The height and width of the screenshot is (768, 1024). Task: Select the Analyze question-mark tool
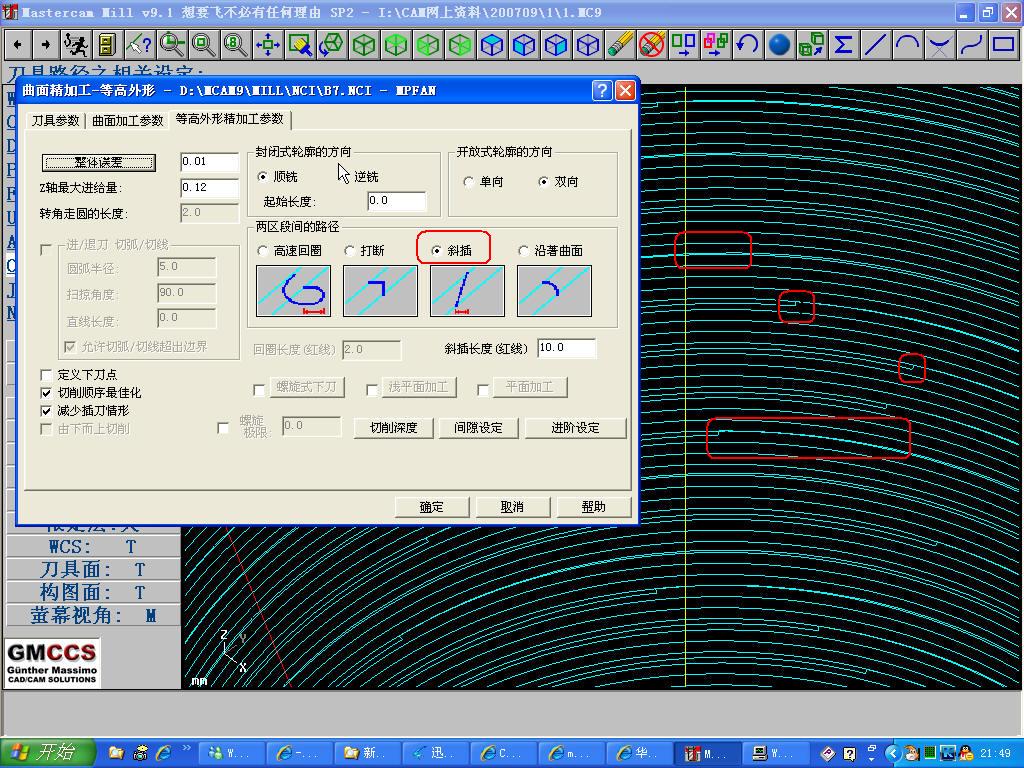(139, 44)
